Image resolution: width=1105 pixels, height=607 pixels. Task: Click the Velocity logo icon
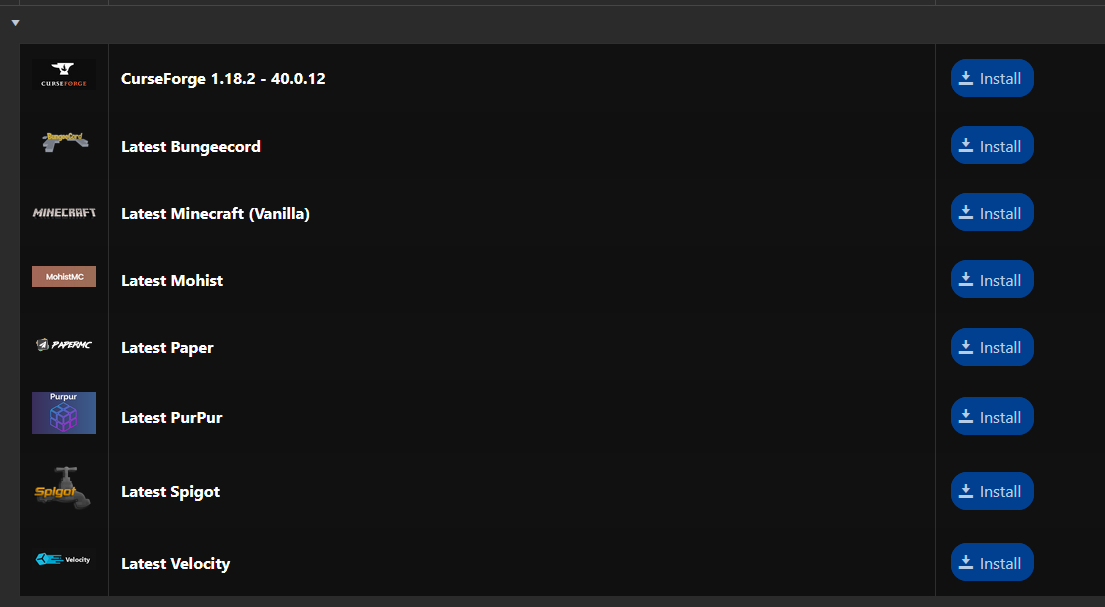[x=63, y=560]
